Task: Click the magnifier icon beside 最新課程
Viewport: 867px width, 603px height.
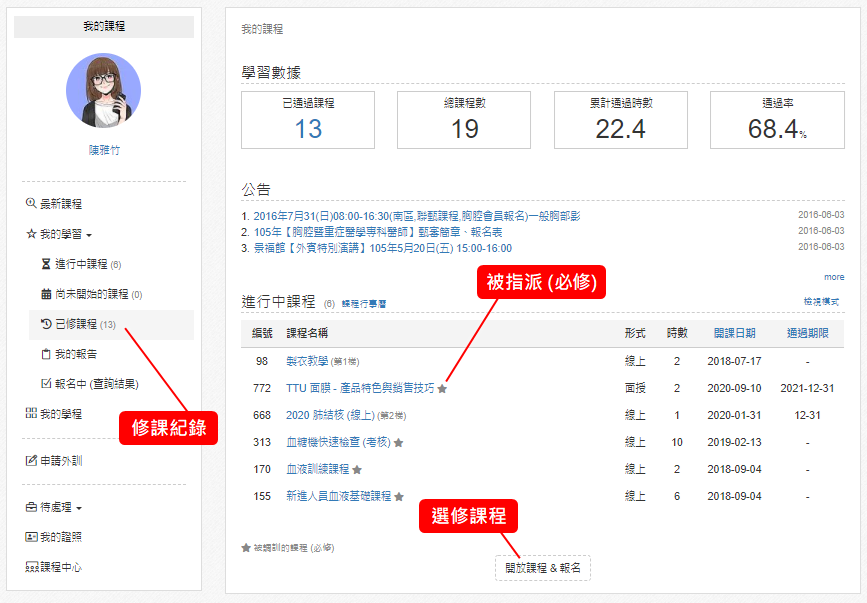Action: (x=30, y=203)
